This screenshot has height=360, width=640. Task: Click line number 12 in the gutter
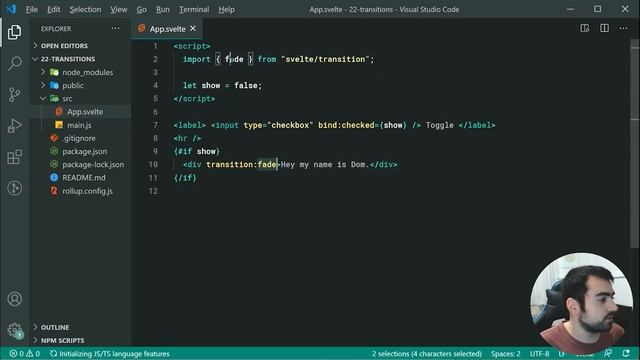coord(153,191)
